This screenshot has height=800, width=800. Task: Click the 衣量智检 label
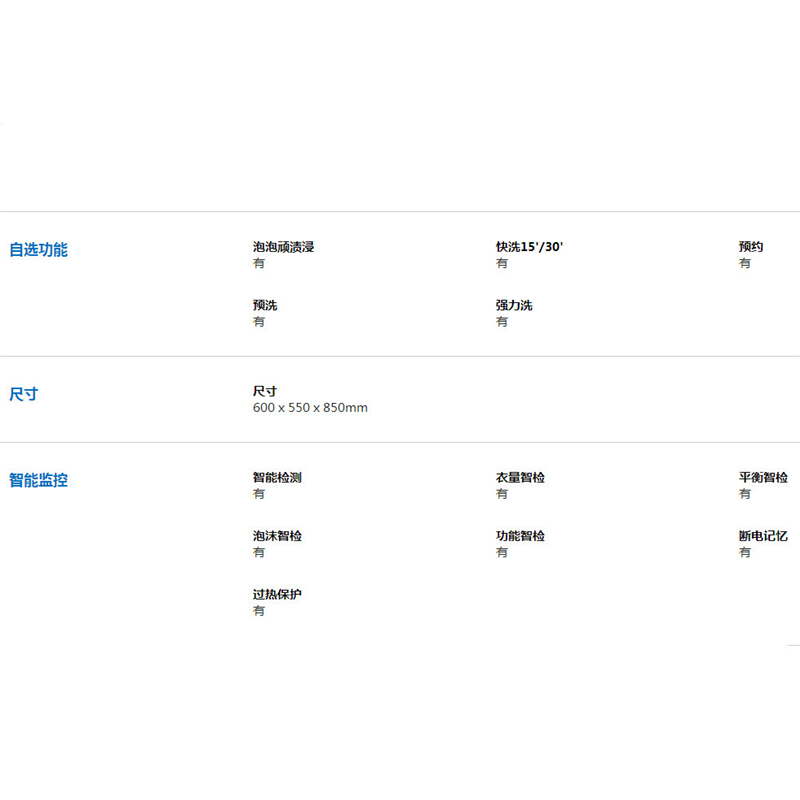[x=520, y=478]
